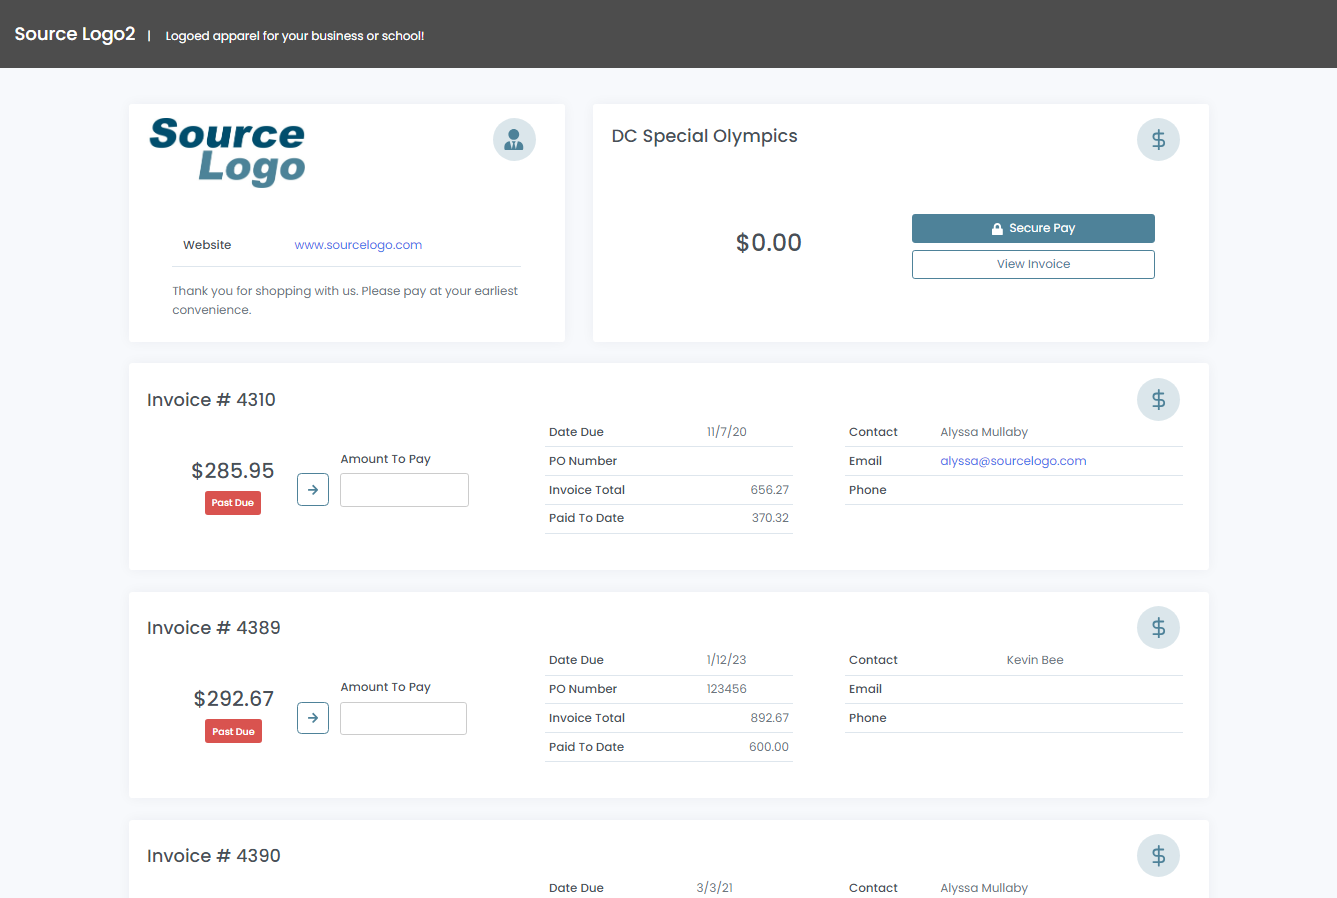
Task: Click the account person icon on the company card
Action: click(x=514, y=139)
